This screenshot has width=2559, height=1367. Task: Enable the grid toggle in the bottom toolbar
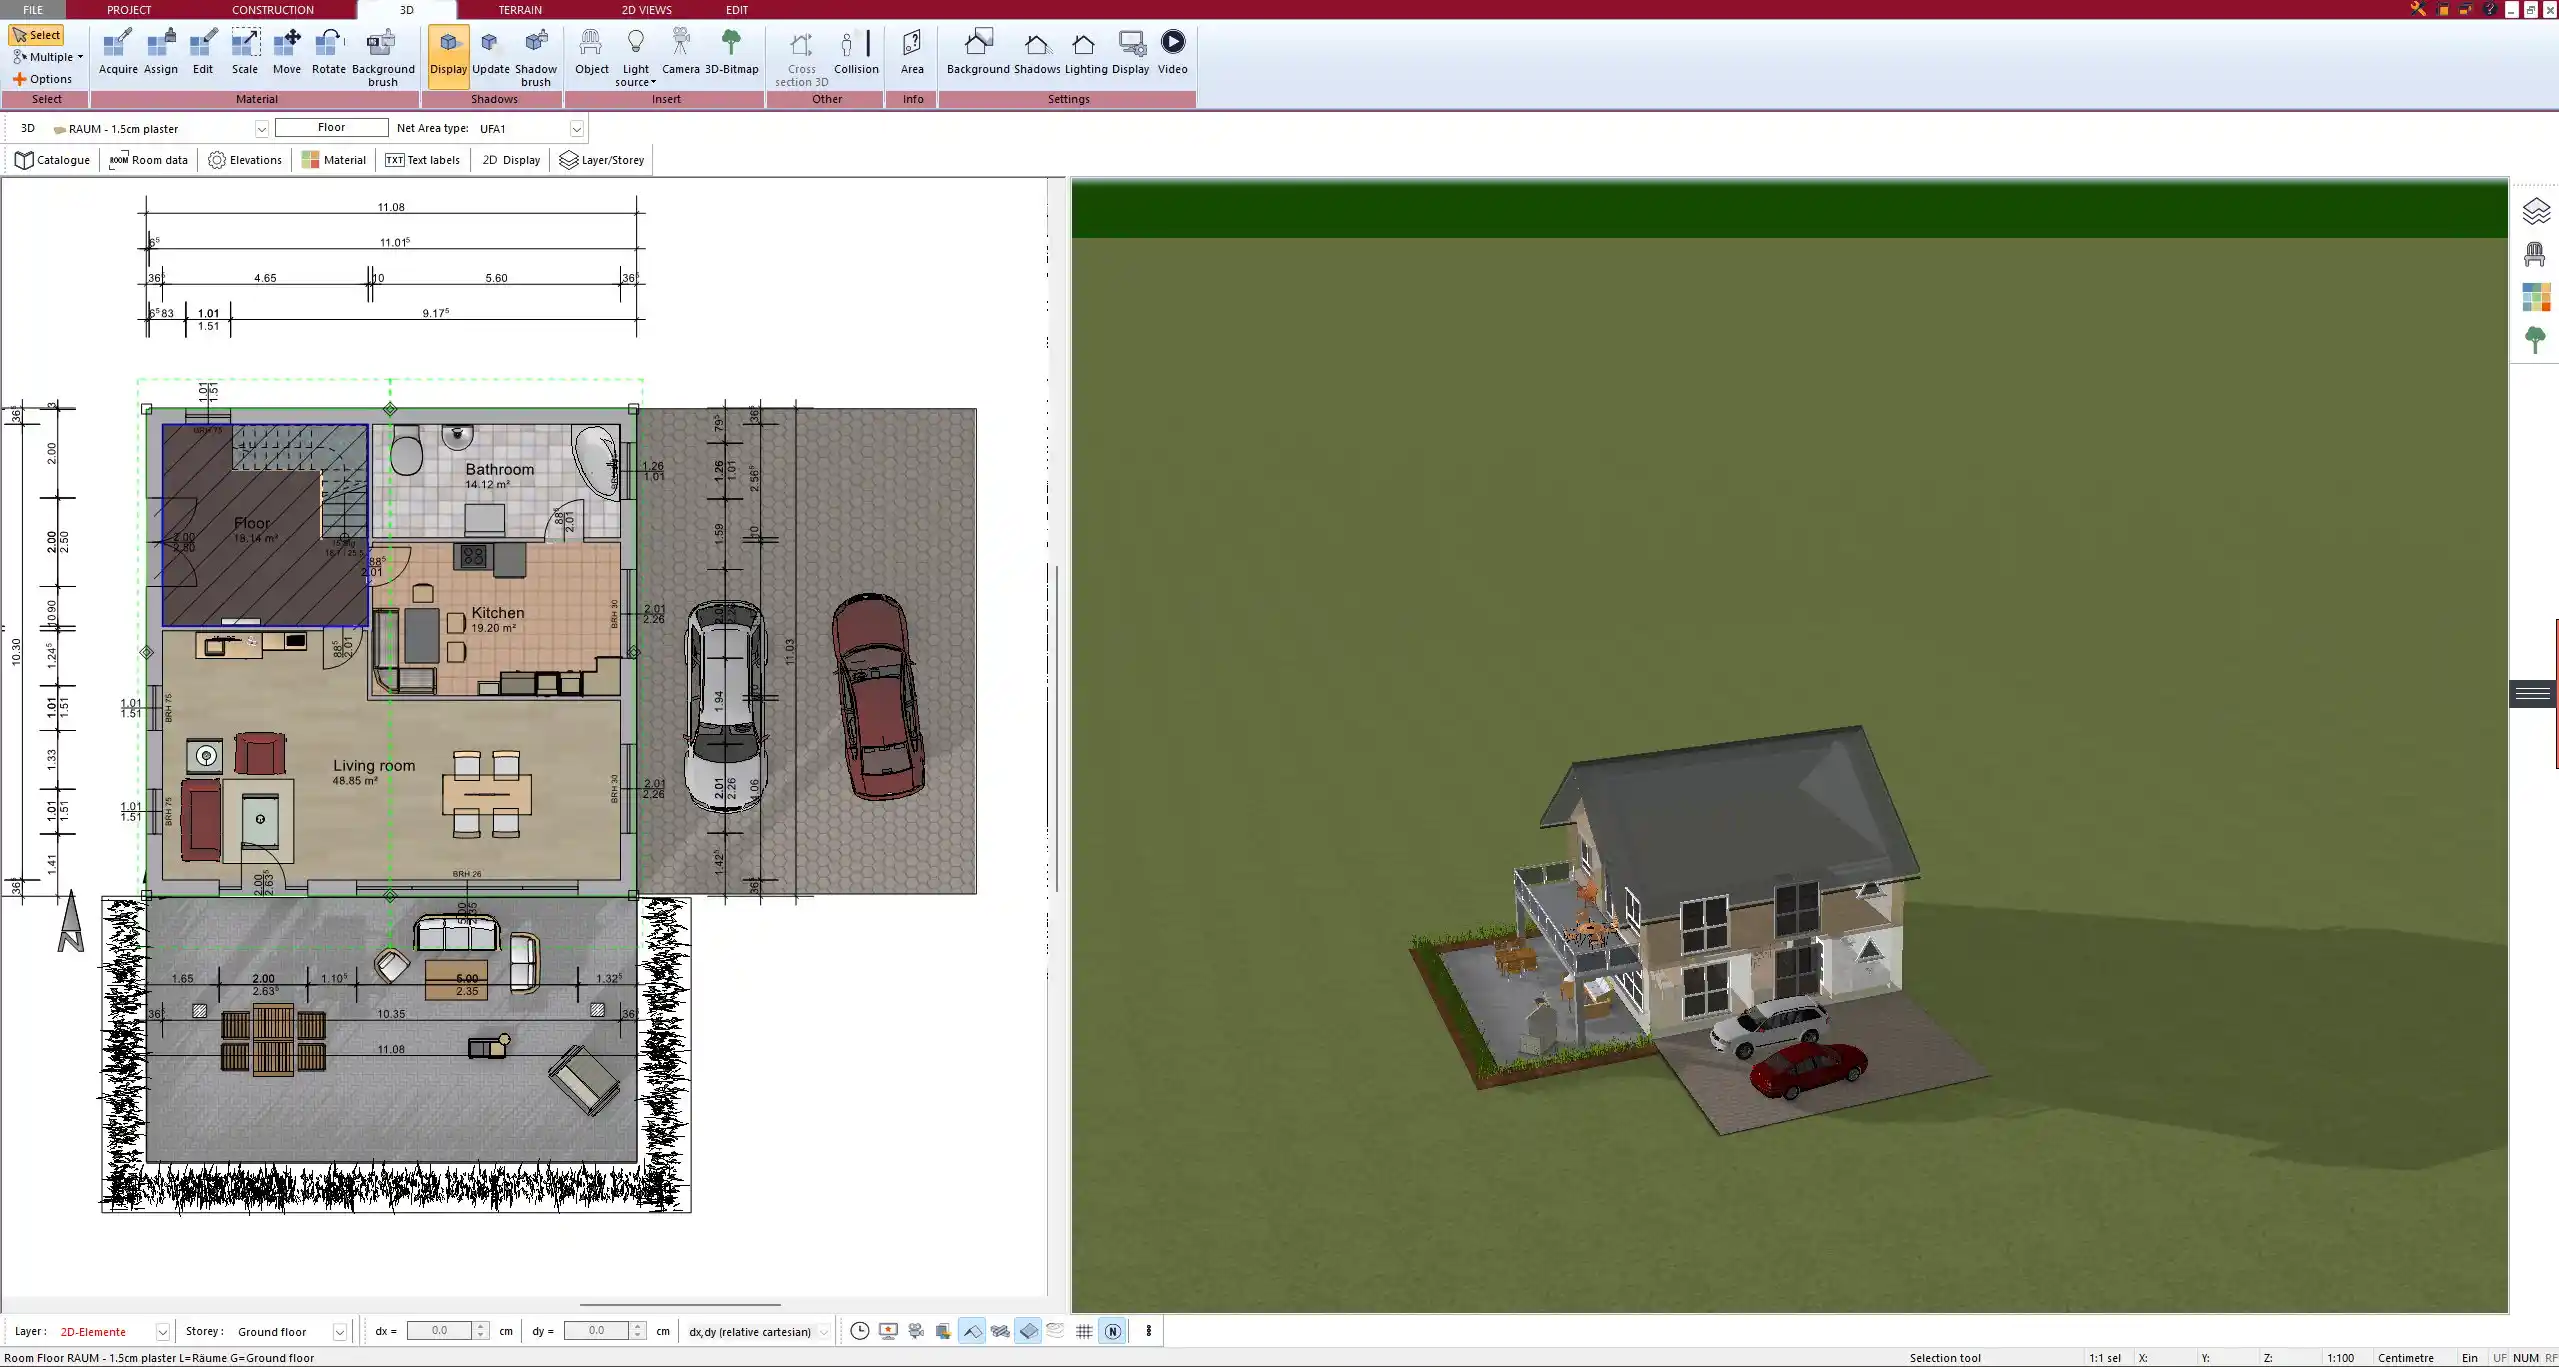click(x=1083, y=1331)
